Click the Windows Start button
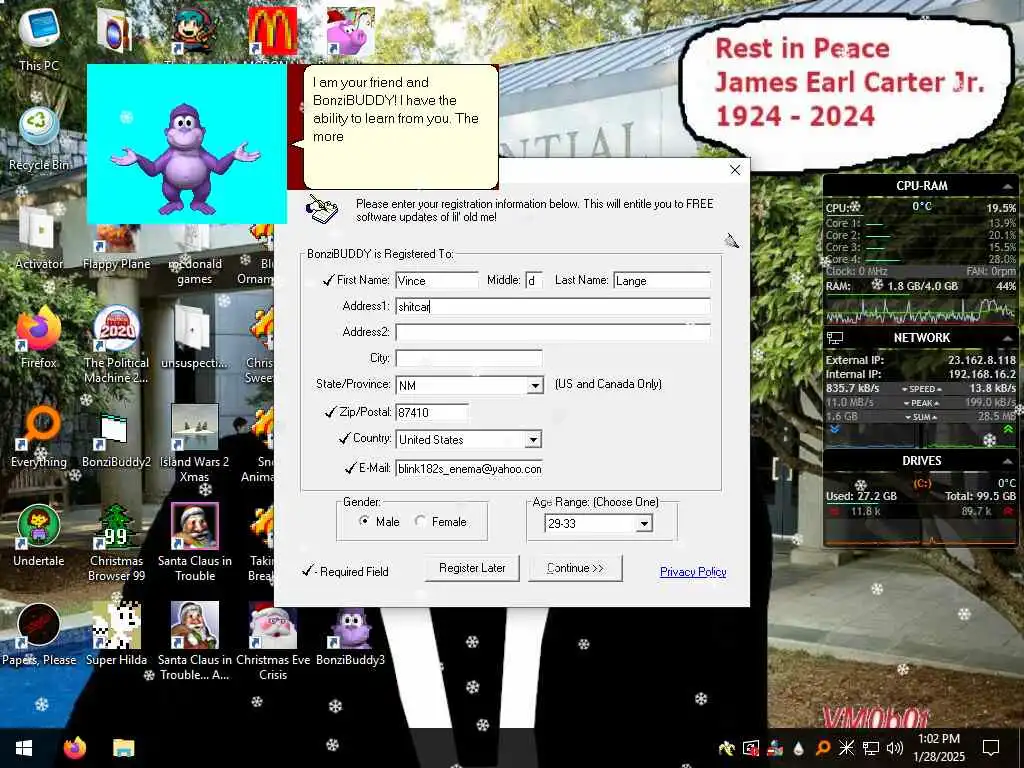Screen dimensions: 1024x768 pos(24,748)
